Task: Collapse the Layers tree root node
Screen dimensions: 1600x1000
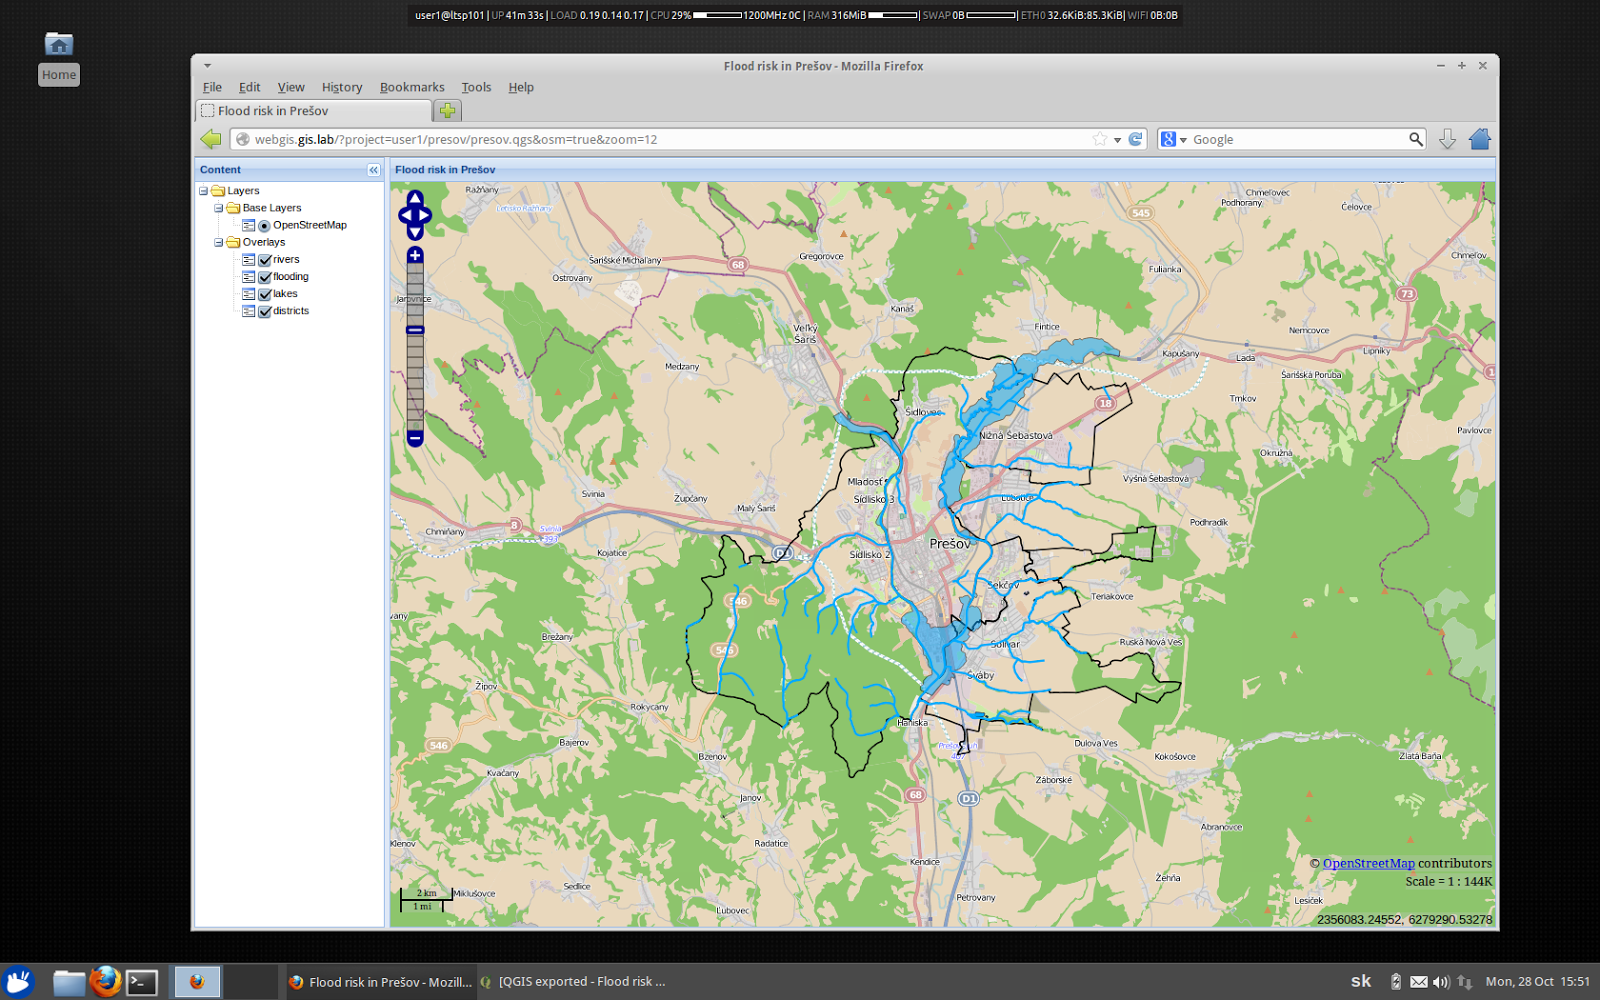Action: click(x=203, y=190)
